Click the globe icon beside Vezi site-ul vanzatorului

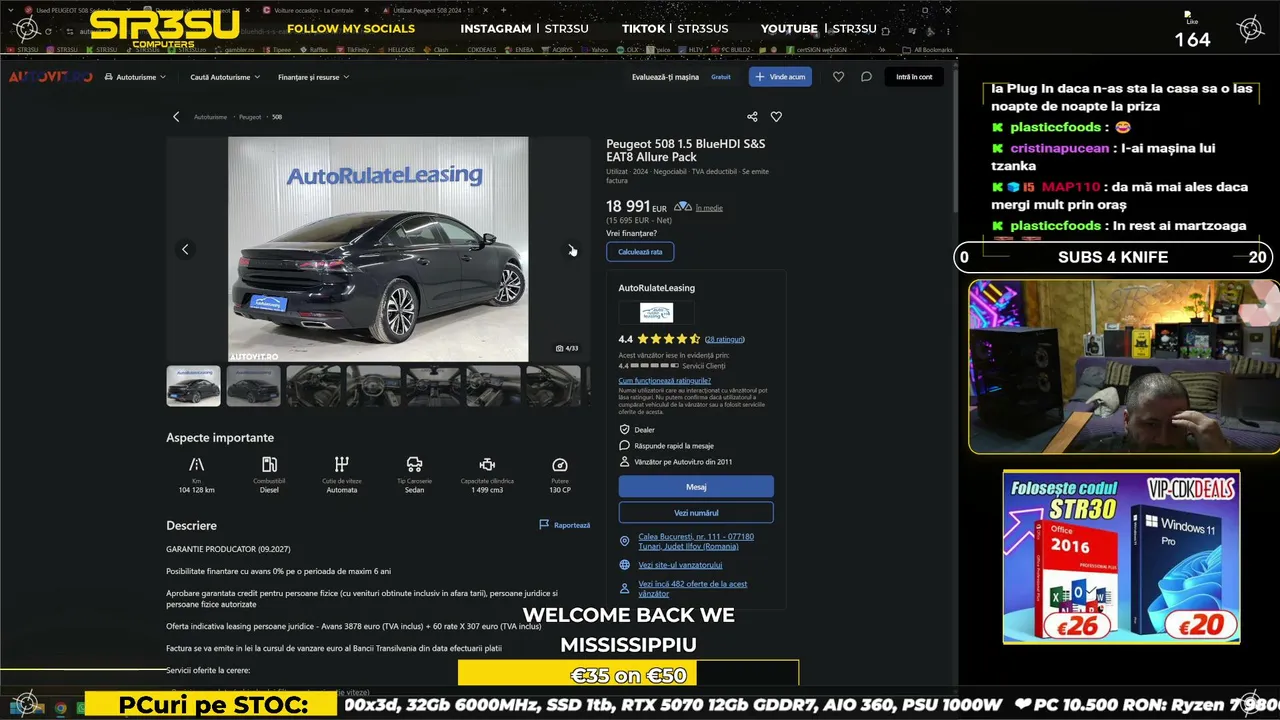[625, 565]
